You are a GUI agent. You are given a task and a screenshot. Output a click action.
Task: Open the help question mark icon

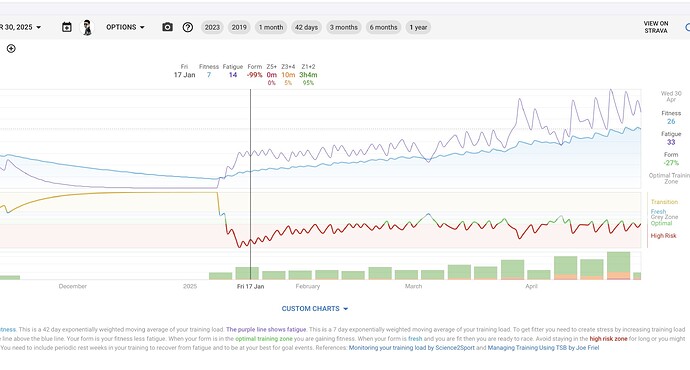(x=188, y=27)
